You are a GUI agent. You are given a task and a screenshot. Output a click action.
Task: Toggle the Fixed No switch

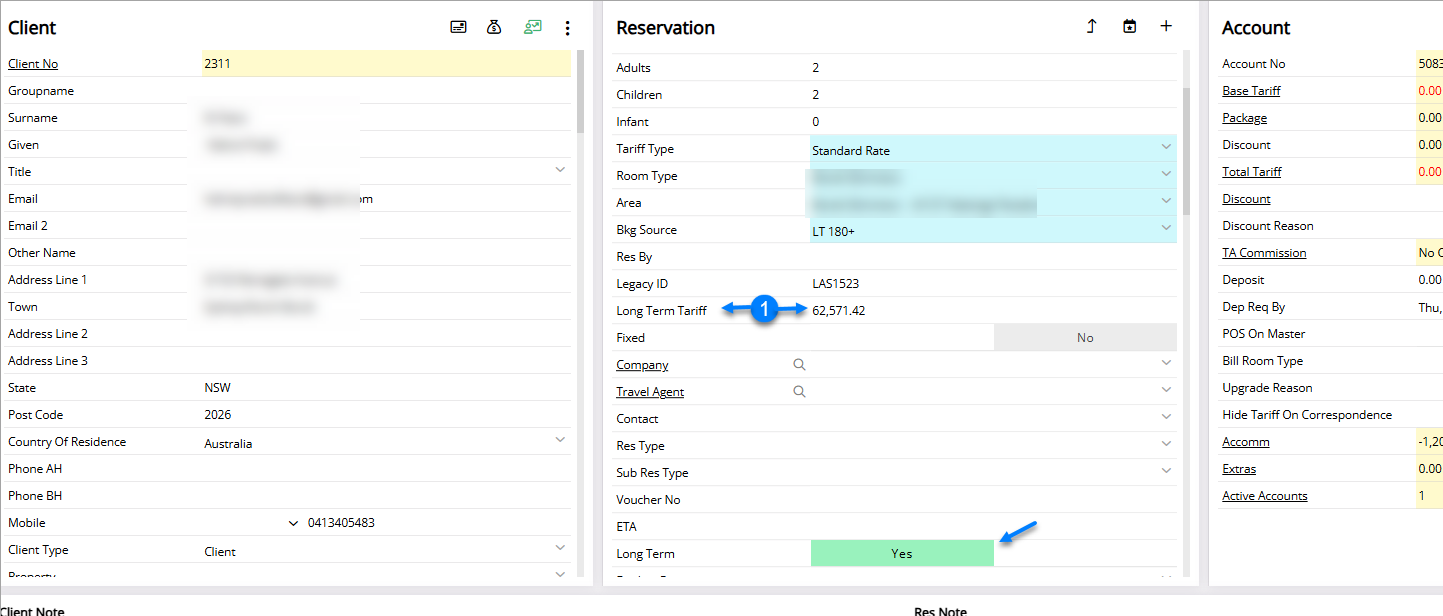pos(1085,338)
